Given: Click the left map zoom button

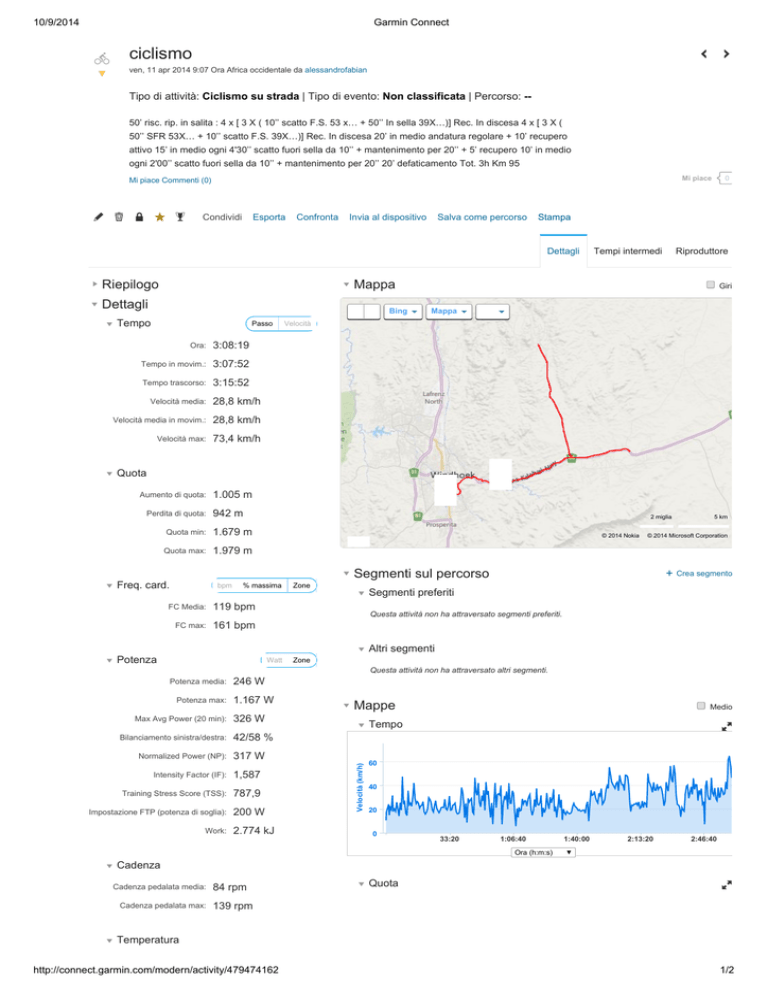Looking at the screenshot, I should point(356,311).
